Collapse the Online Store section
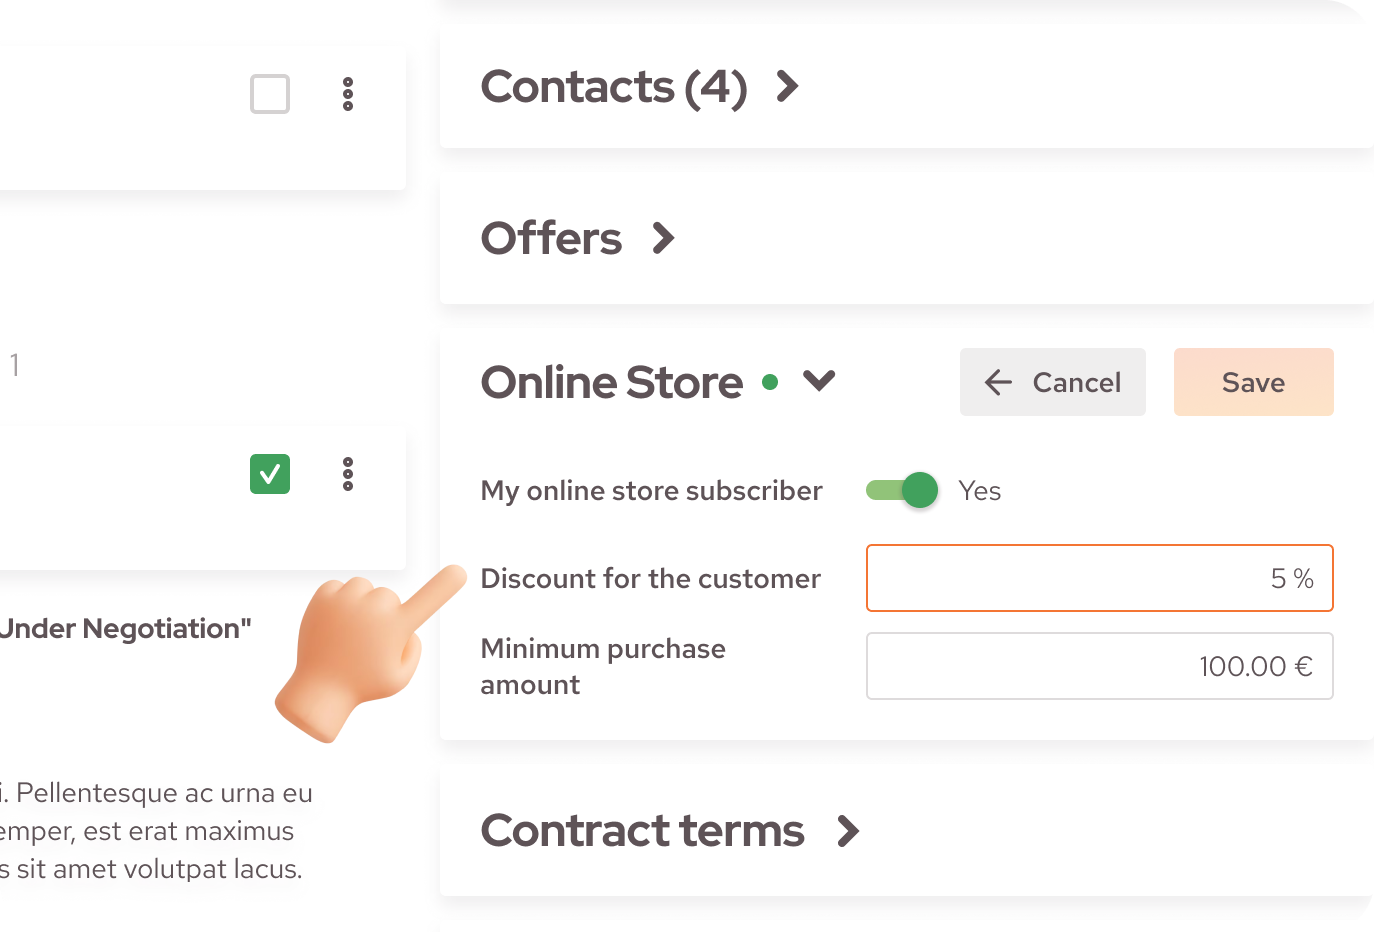This screenshot has width=1374, height=932. pos(820,381)
